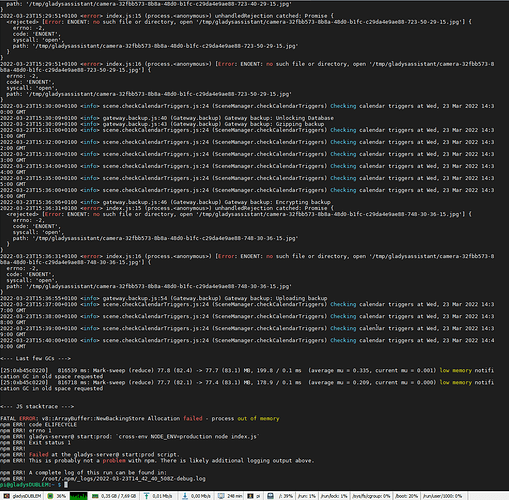509x500 pixels.
Task: Click the 15:29:51 index.js:16 error line
Action: (247, 67)
